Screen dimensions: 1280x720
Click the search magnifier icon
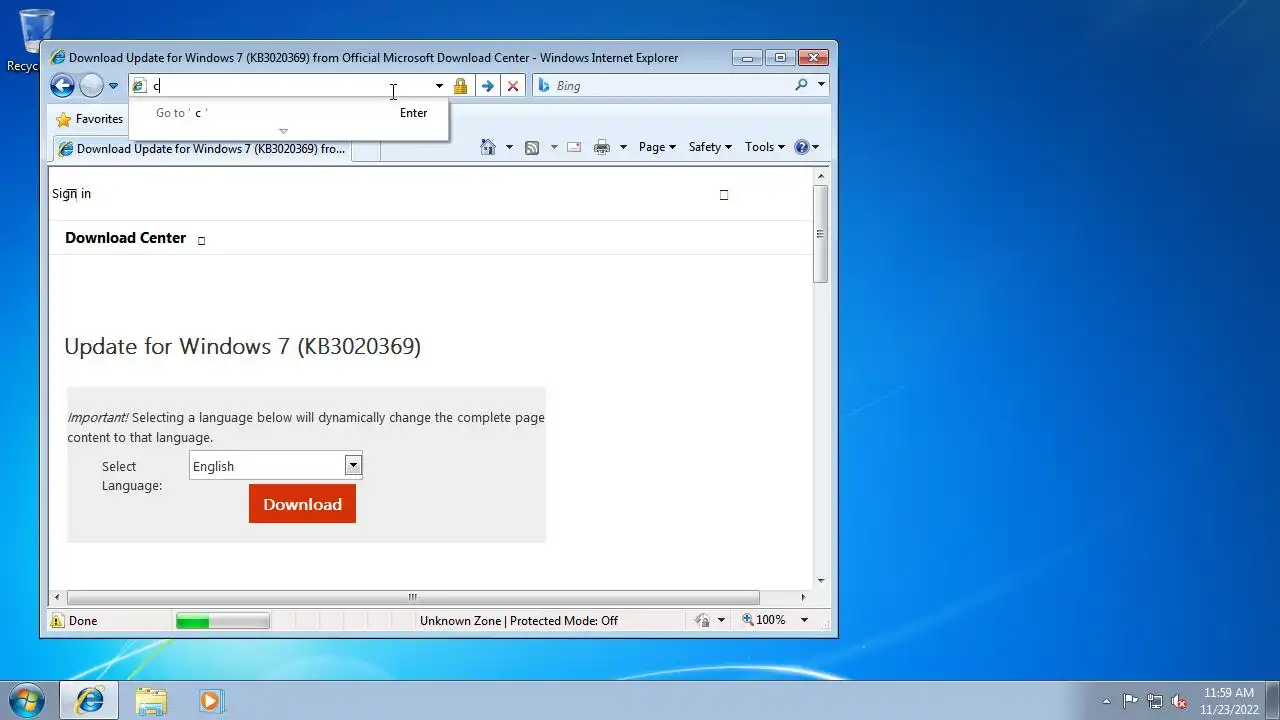(x=801, y=86)
